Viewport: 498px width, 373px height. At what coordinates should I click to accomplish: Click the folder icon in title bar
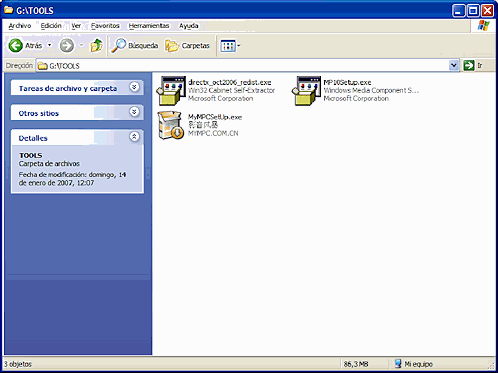click(x=9, y=10)
